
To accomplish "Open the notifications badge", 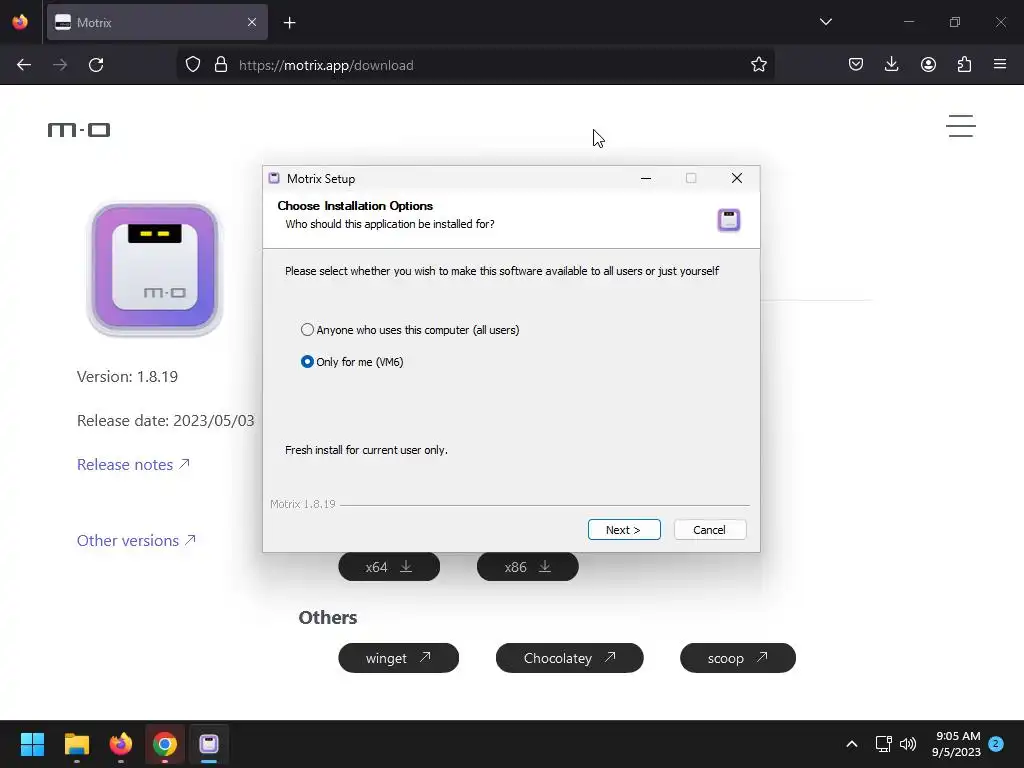I will click(x=996, y=743).
